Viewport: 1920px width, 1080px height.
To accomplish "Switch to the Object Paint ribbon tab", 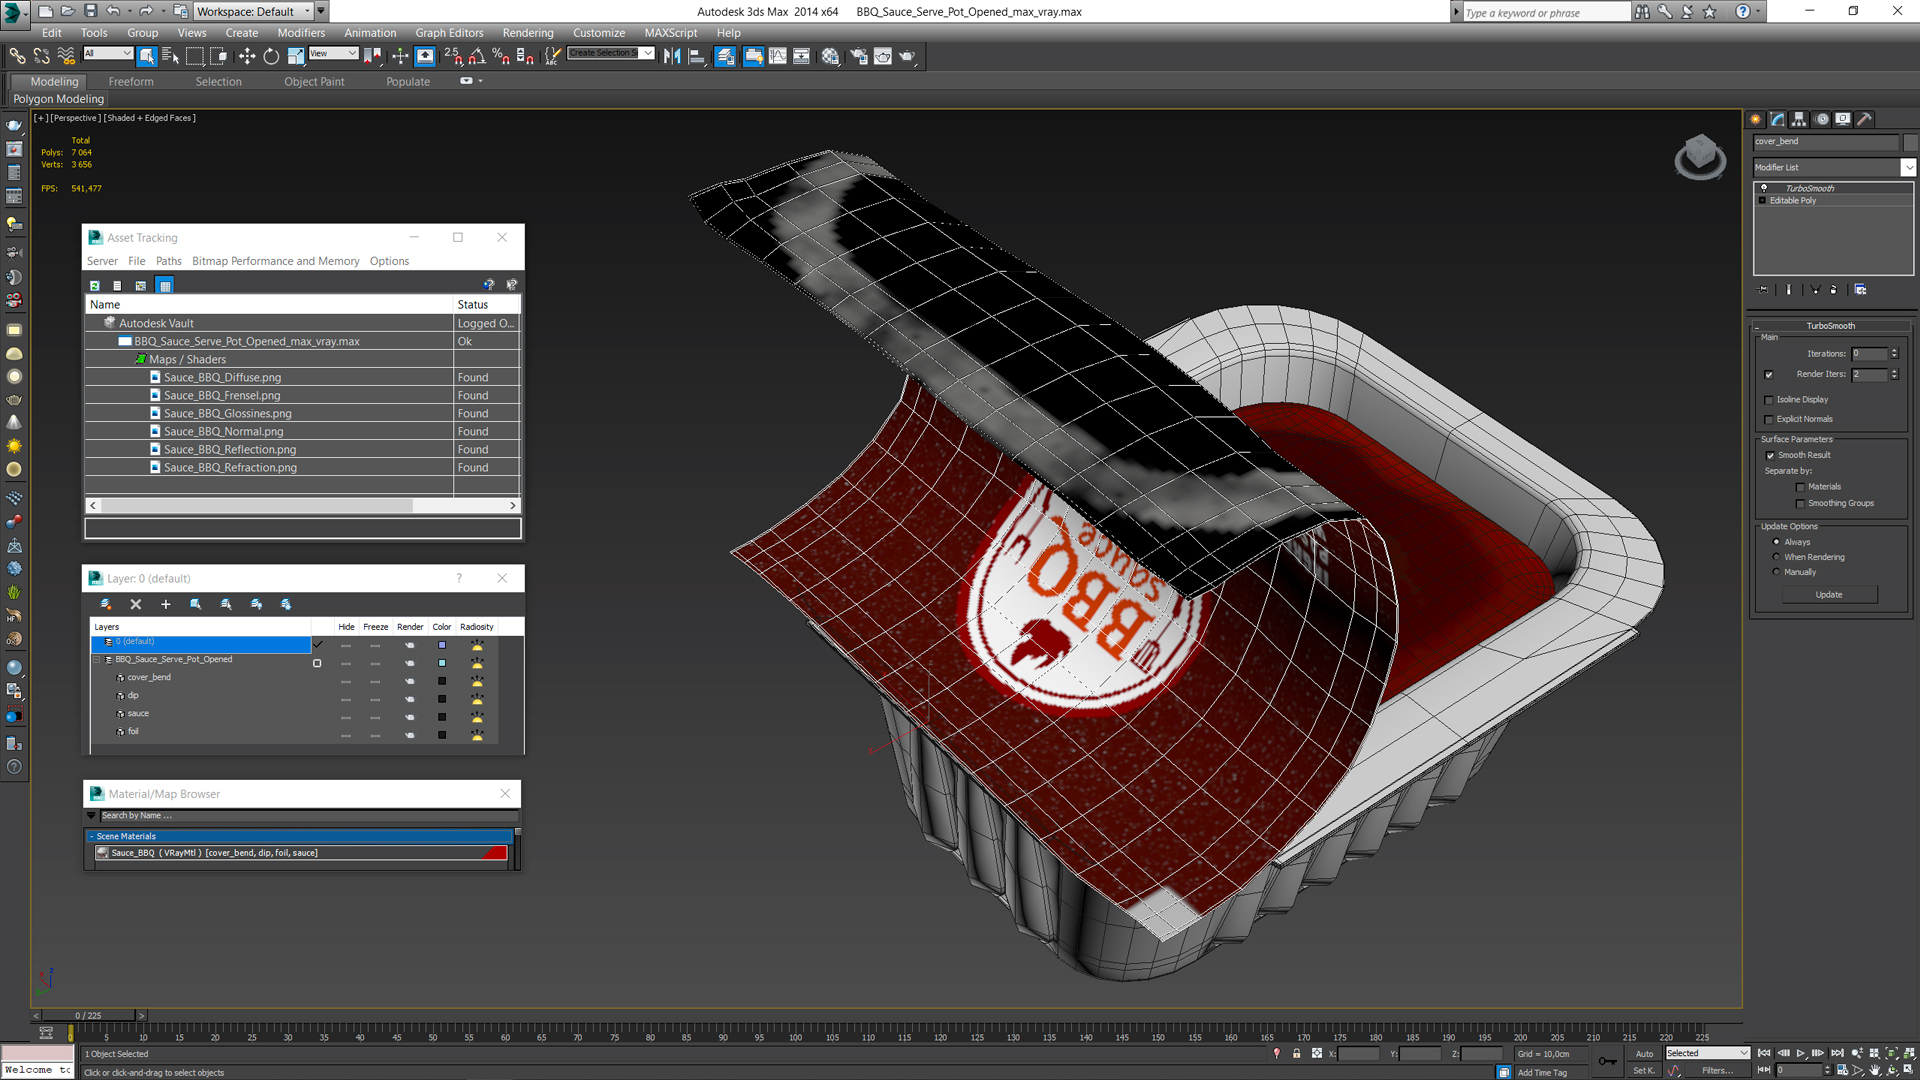I will tap(314, 82).
